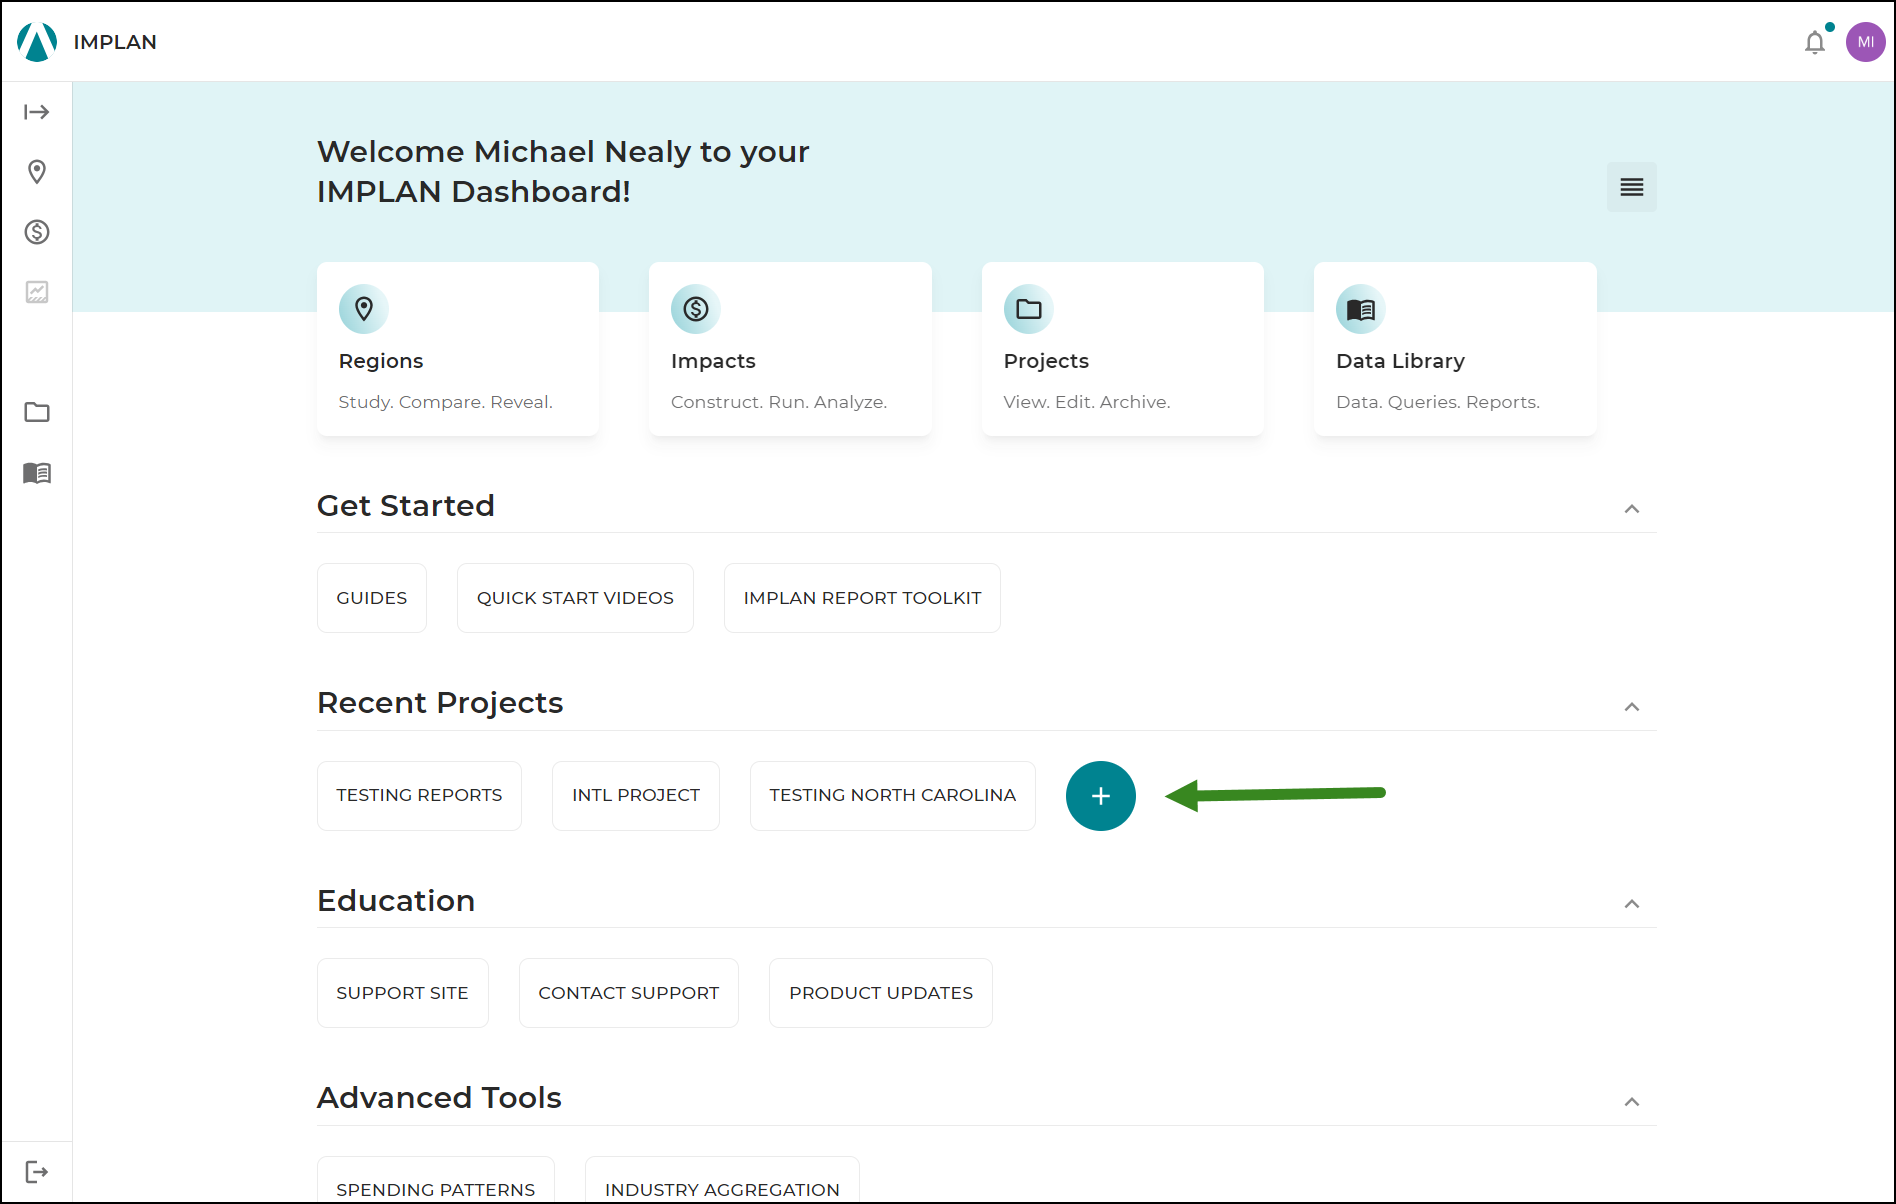Open the MI user avatar menu
This screenshot has width=1896, height=1204.
click(1865, 42)
